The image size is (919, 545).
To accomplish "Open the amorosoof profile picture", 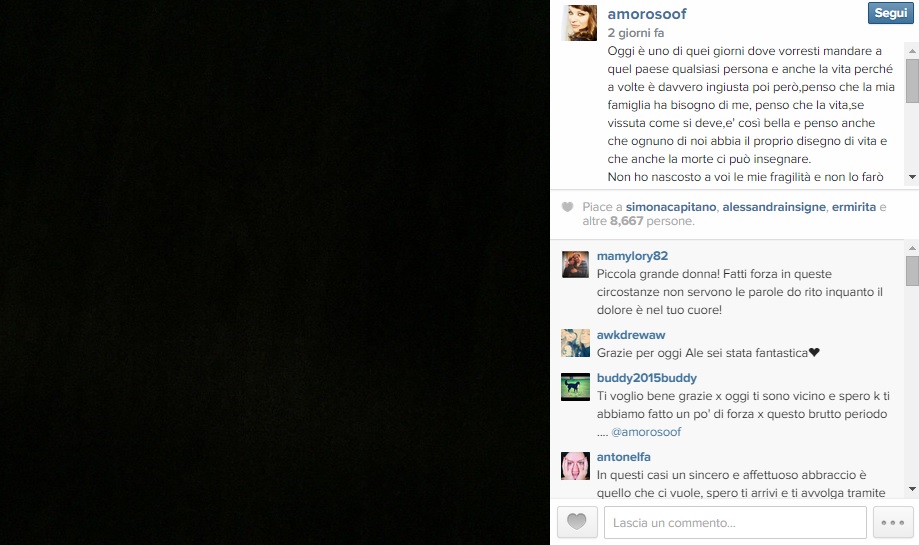I will 579,23.
